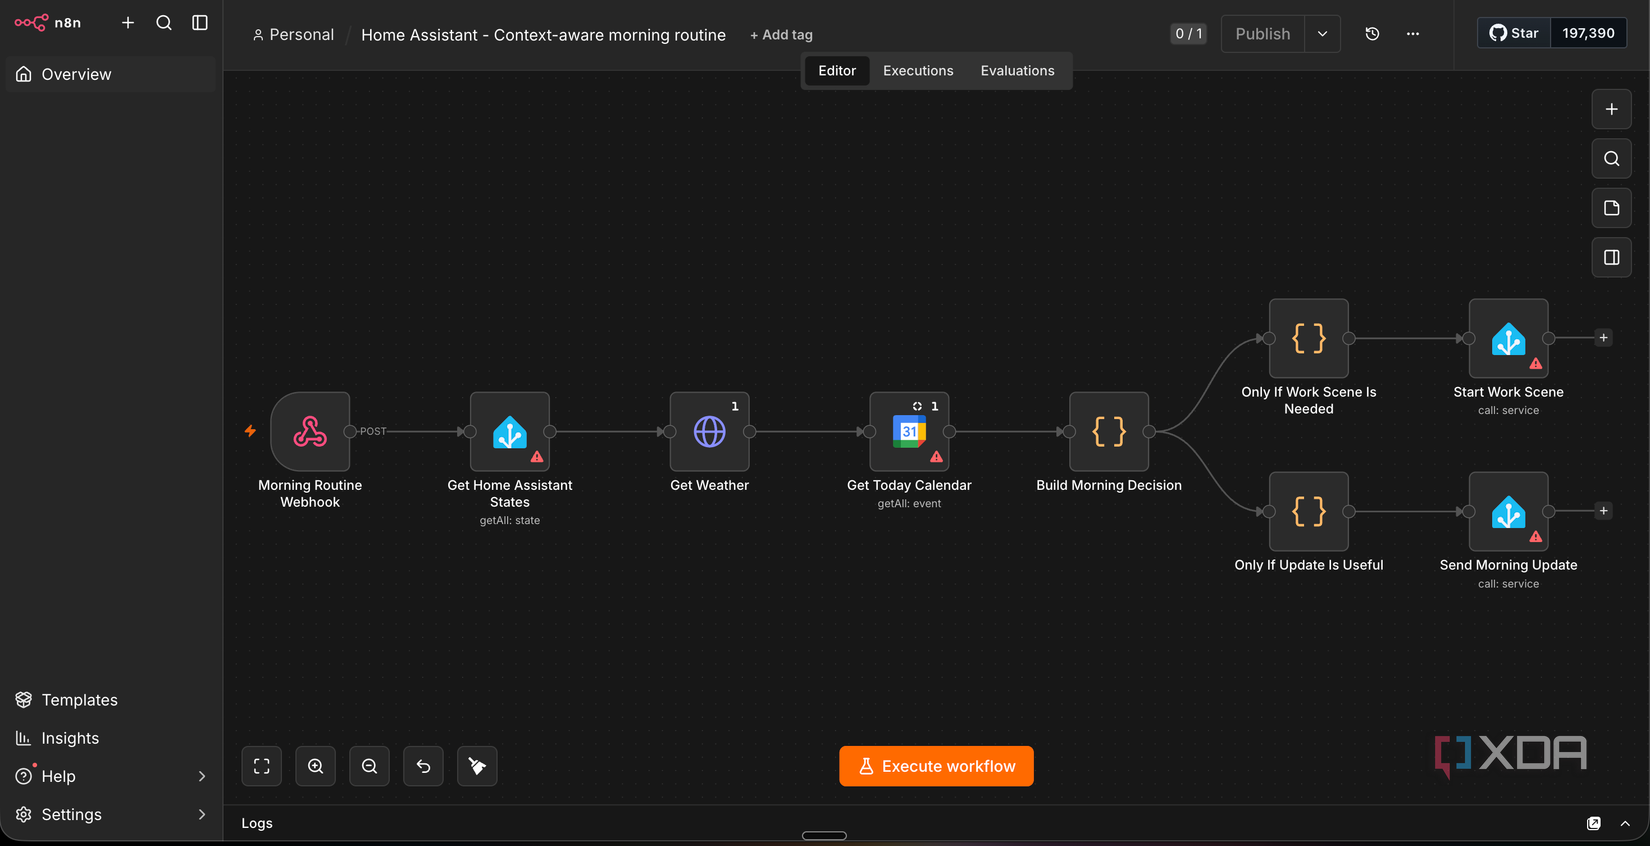Switch to the Editor tab
The height and width of the screenshot is (846, 1650).
tap(837, 71)
